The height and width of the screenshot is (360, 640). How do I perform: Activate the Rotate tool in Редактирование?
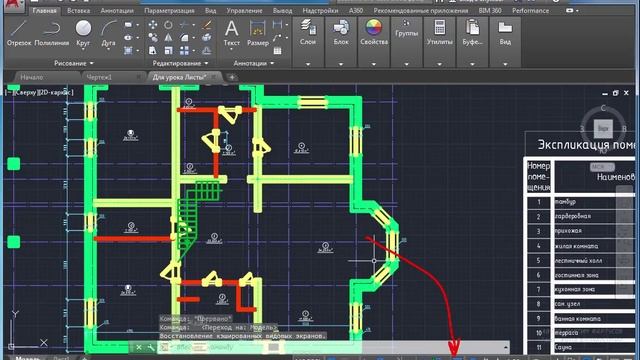coord(168,25)
